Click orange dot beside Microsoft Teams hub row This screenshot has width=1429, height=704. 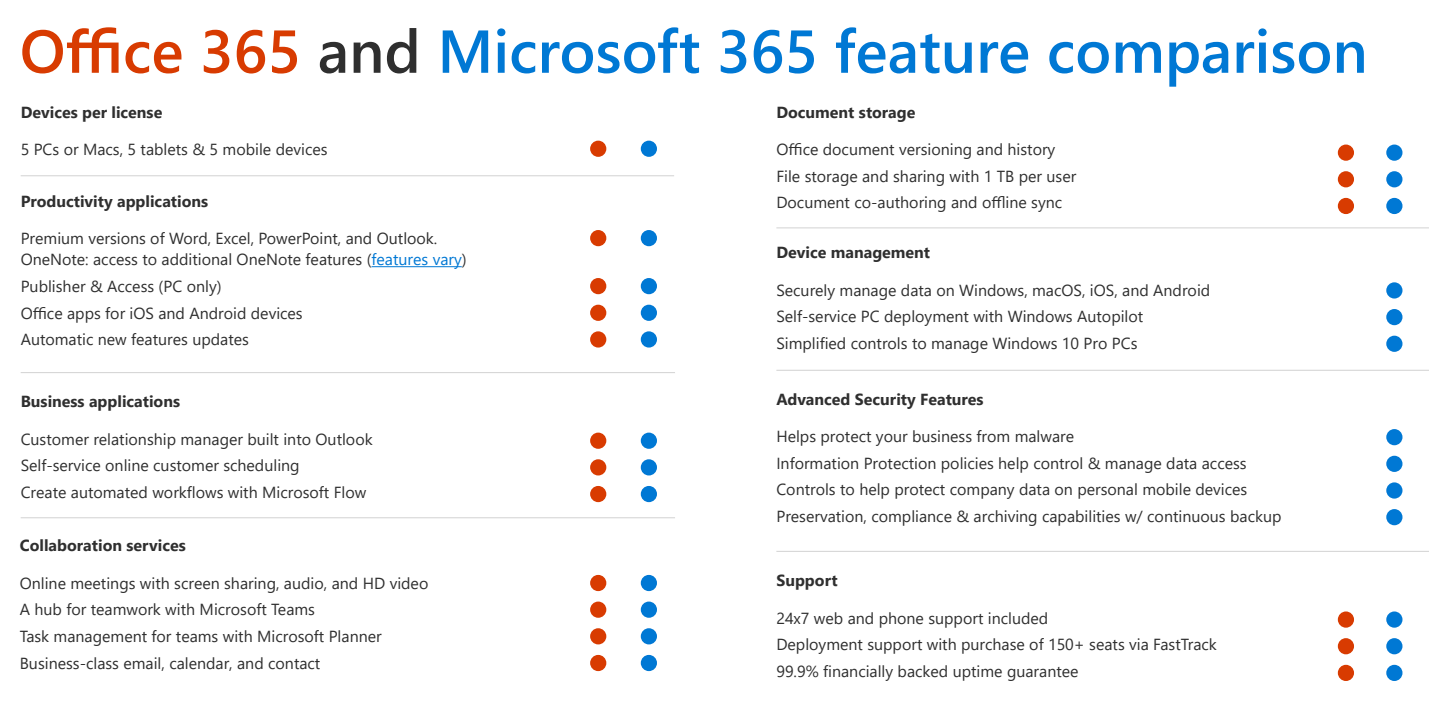598,610
